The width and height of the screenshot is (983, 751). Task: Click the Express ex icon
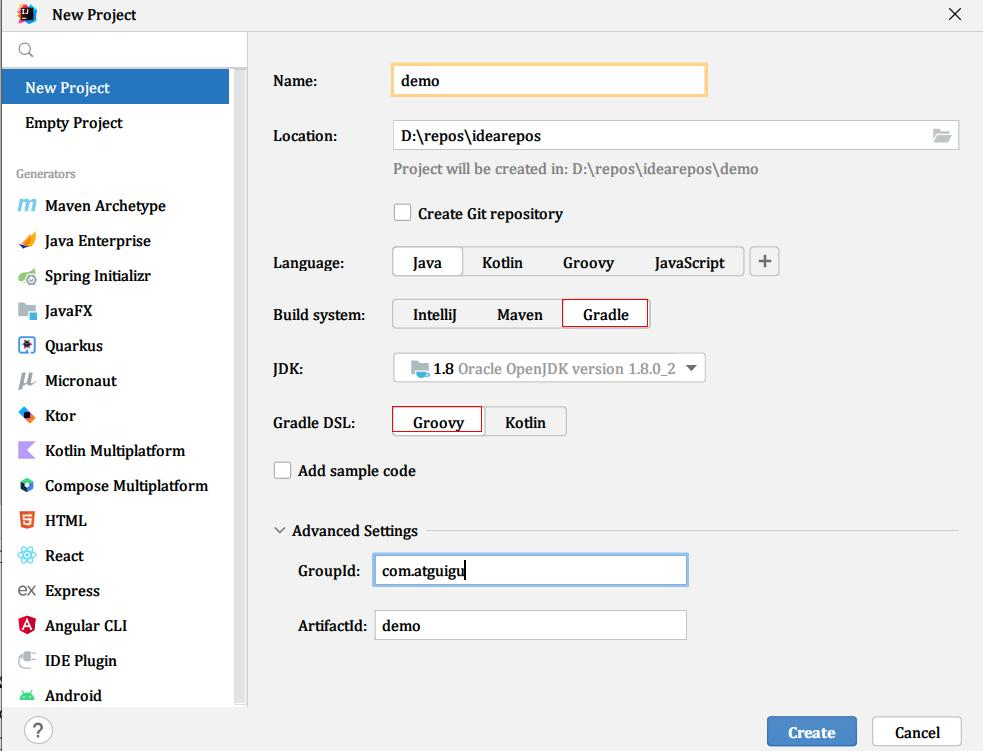pos(26,591)
